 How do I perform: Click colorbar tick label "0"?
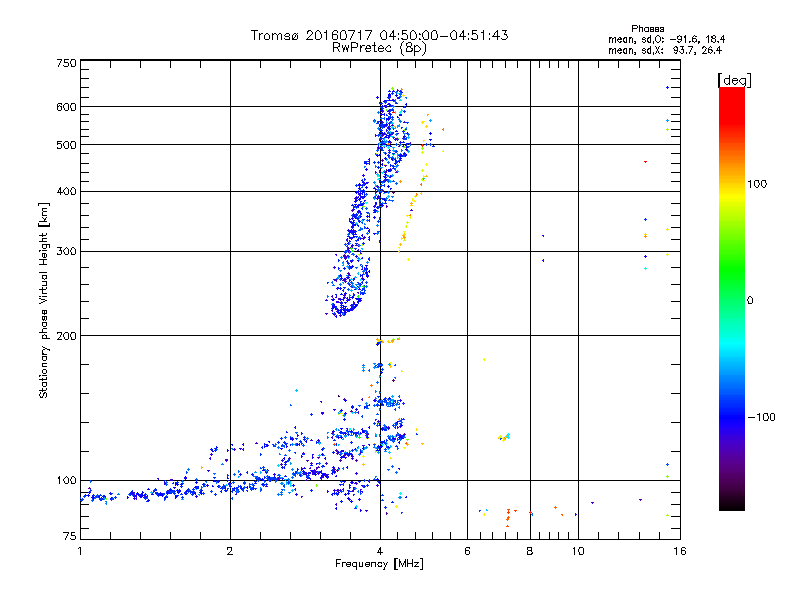pos(750,301)
